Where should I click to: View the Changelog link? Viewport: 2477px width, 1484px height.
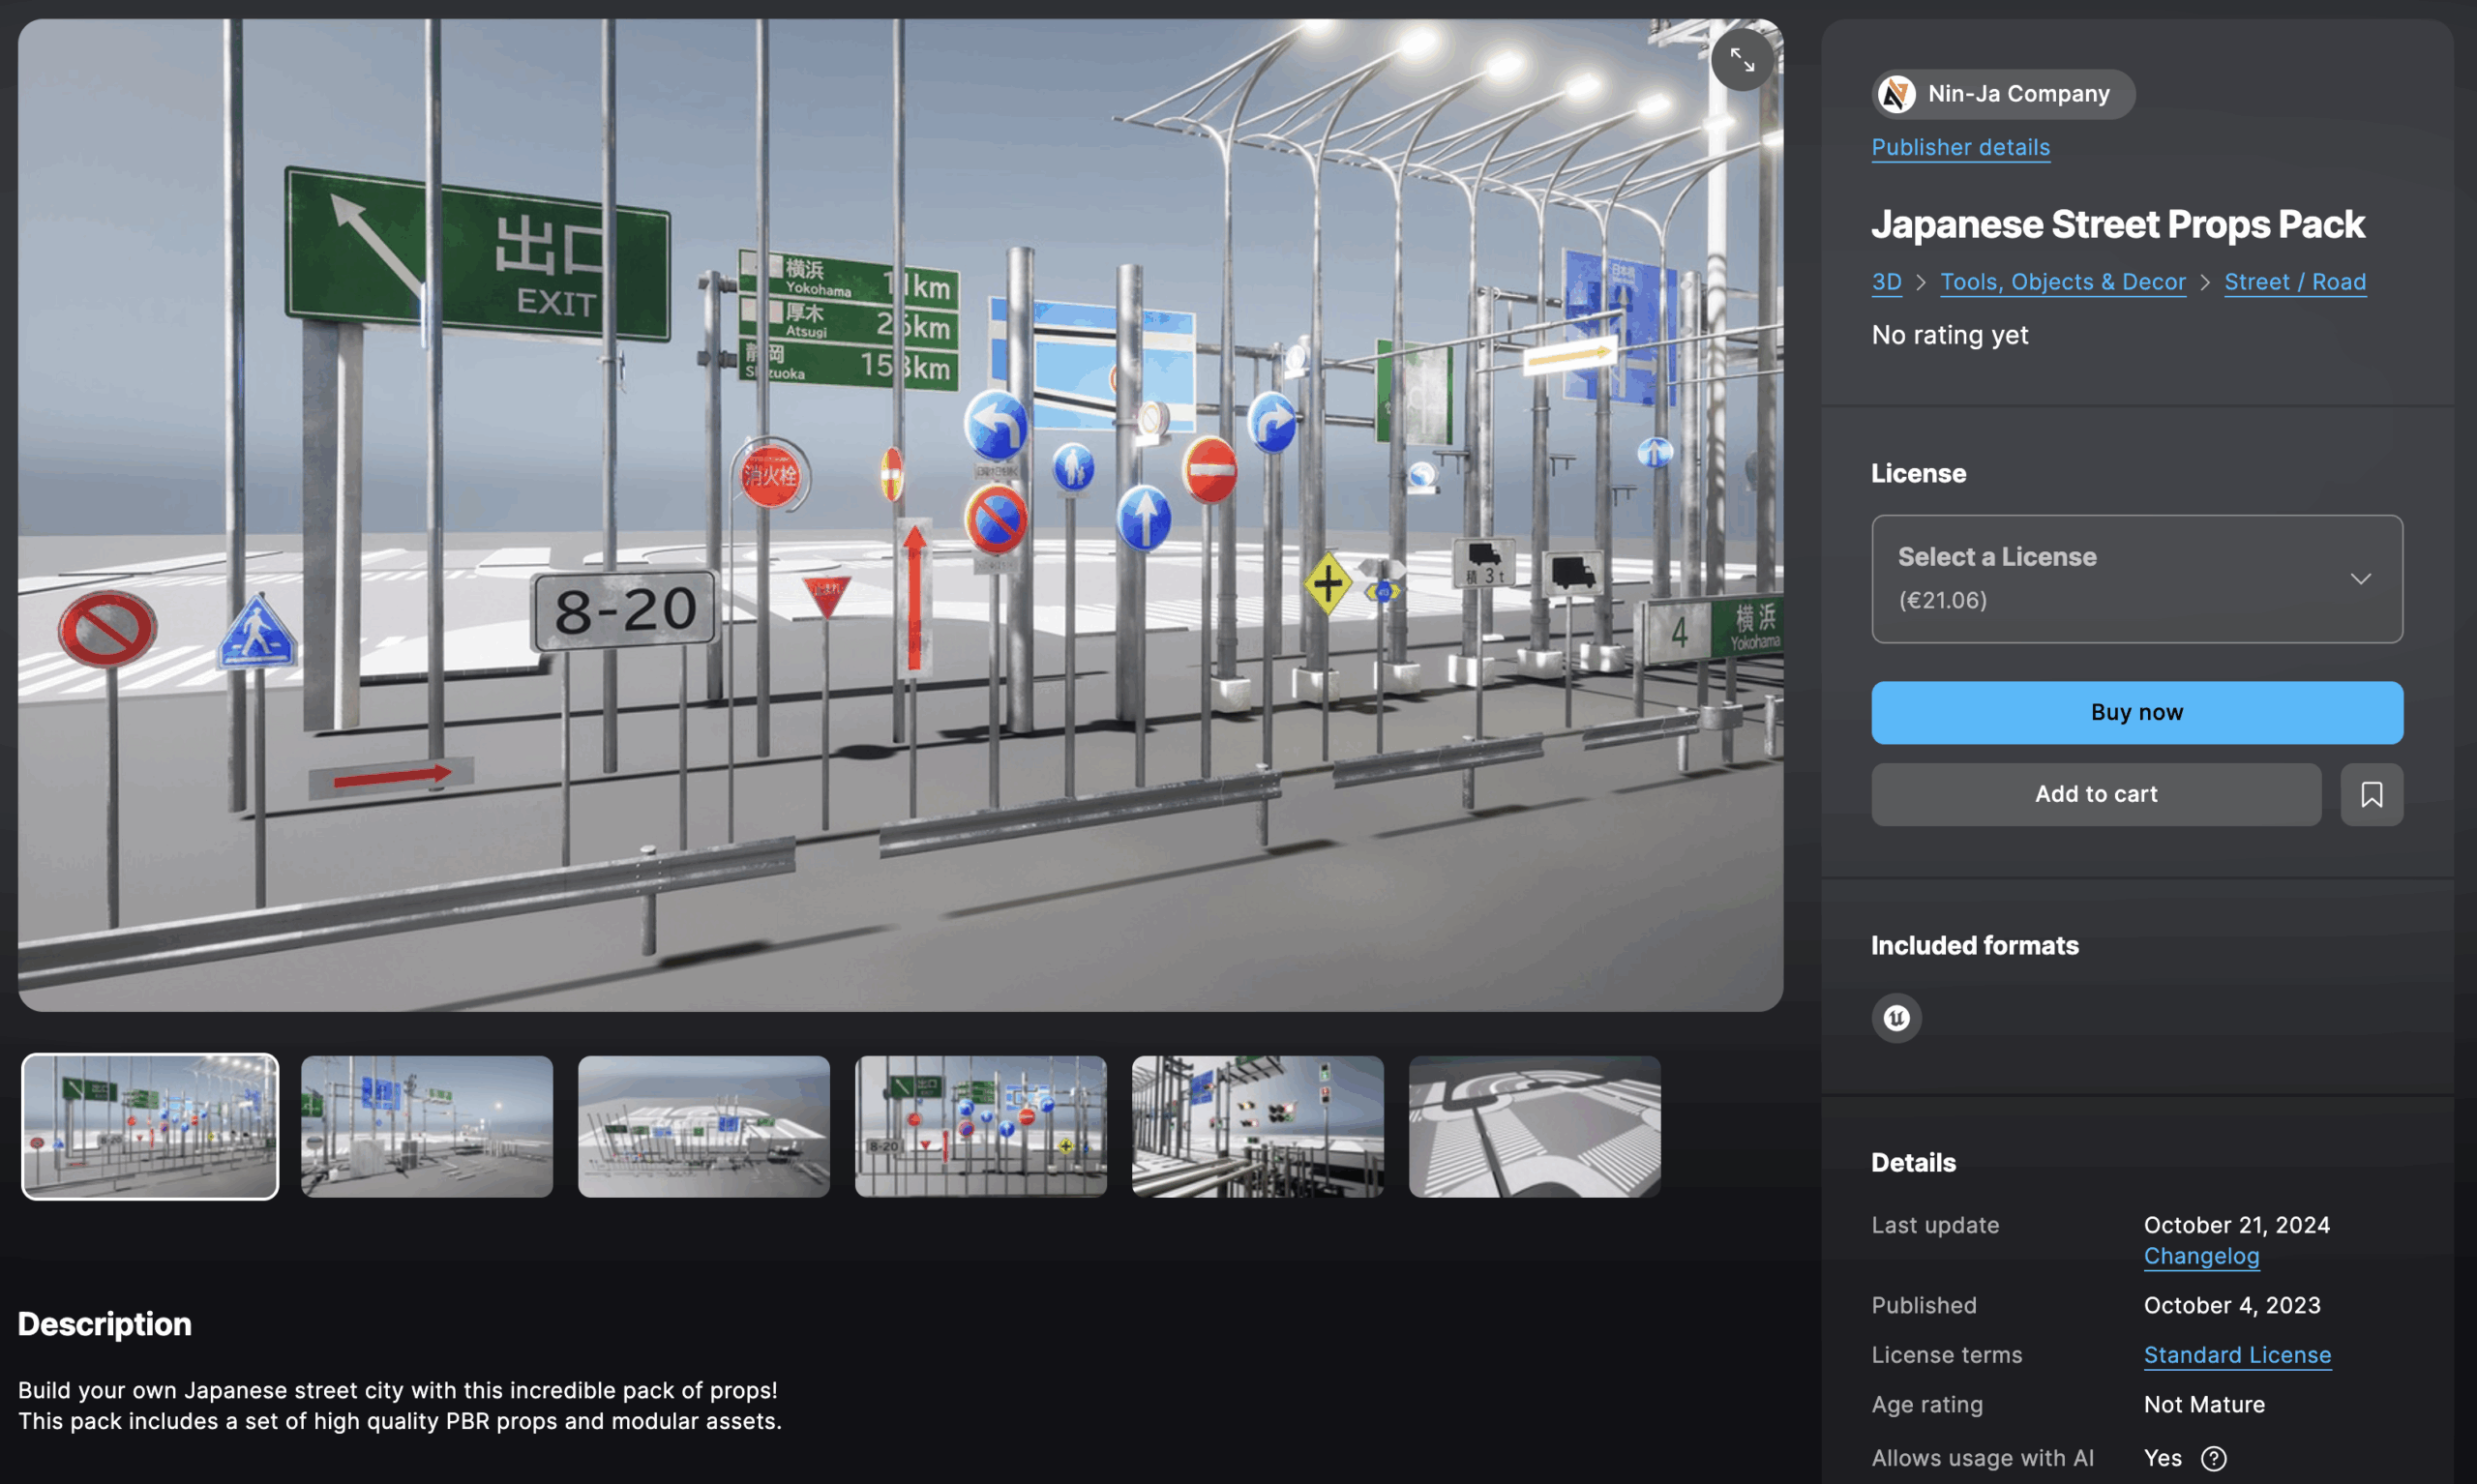pos(2200,1256)
